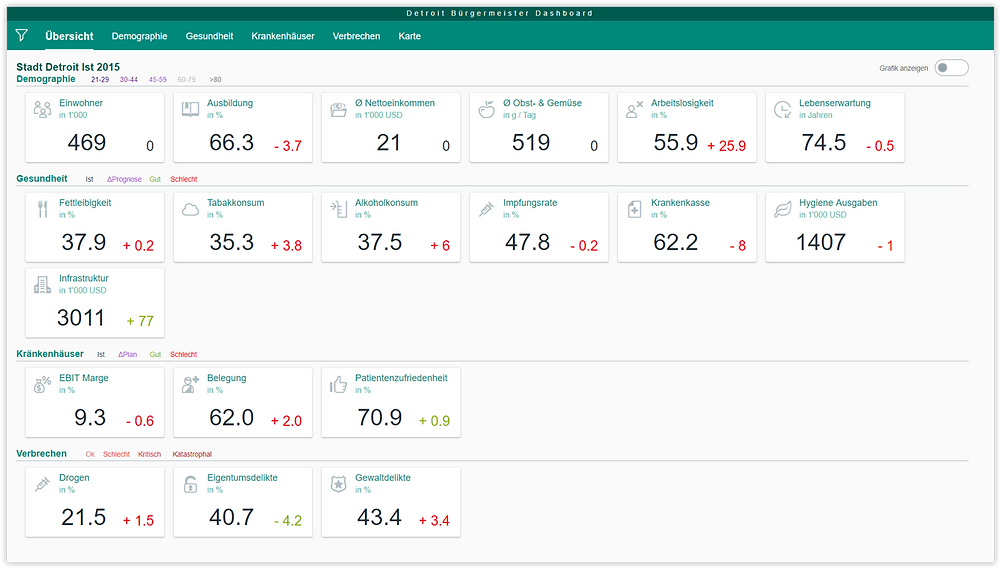Click the EBIT Marge money icon
The image size is (1000, 569).
[x=42, y=384]
